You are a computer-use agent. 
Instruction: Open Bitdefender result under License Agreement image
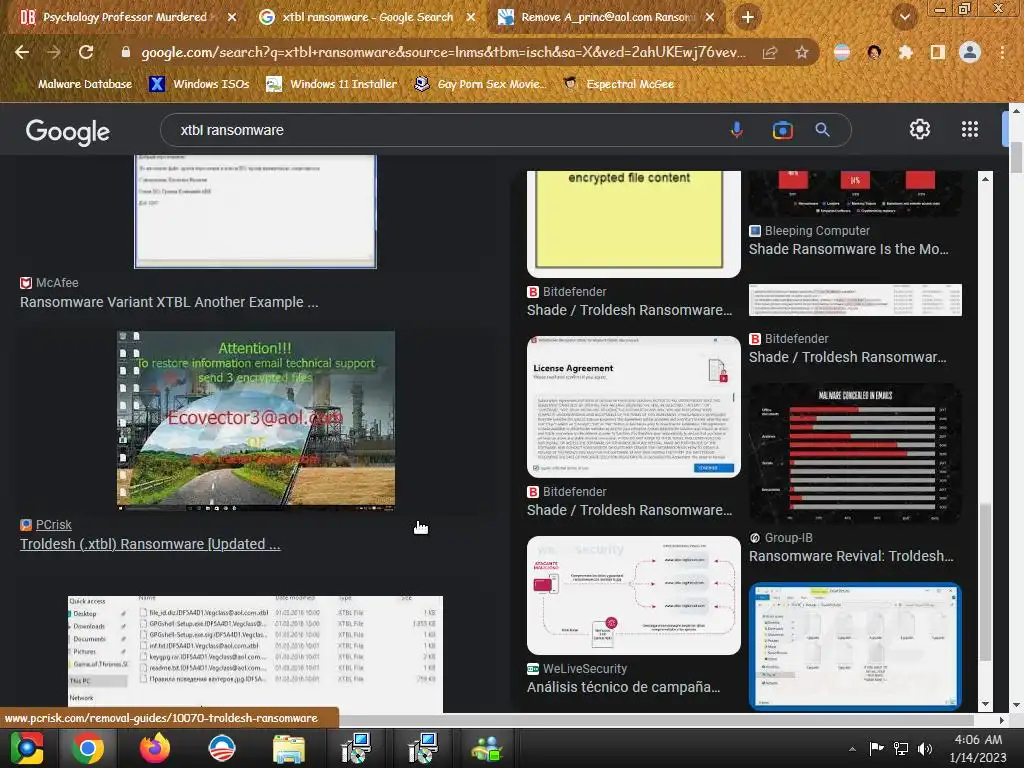coord(630,510)
